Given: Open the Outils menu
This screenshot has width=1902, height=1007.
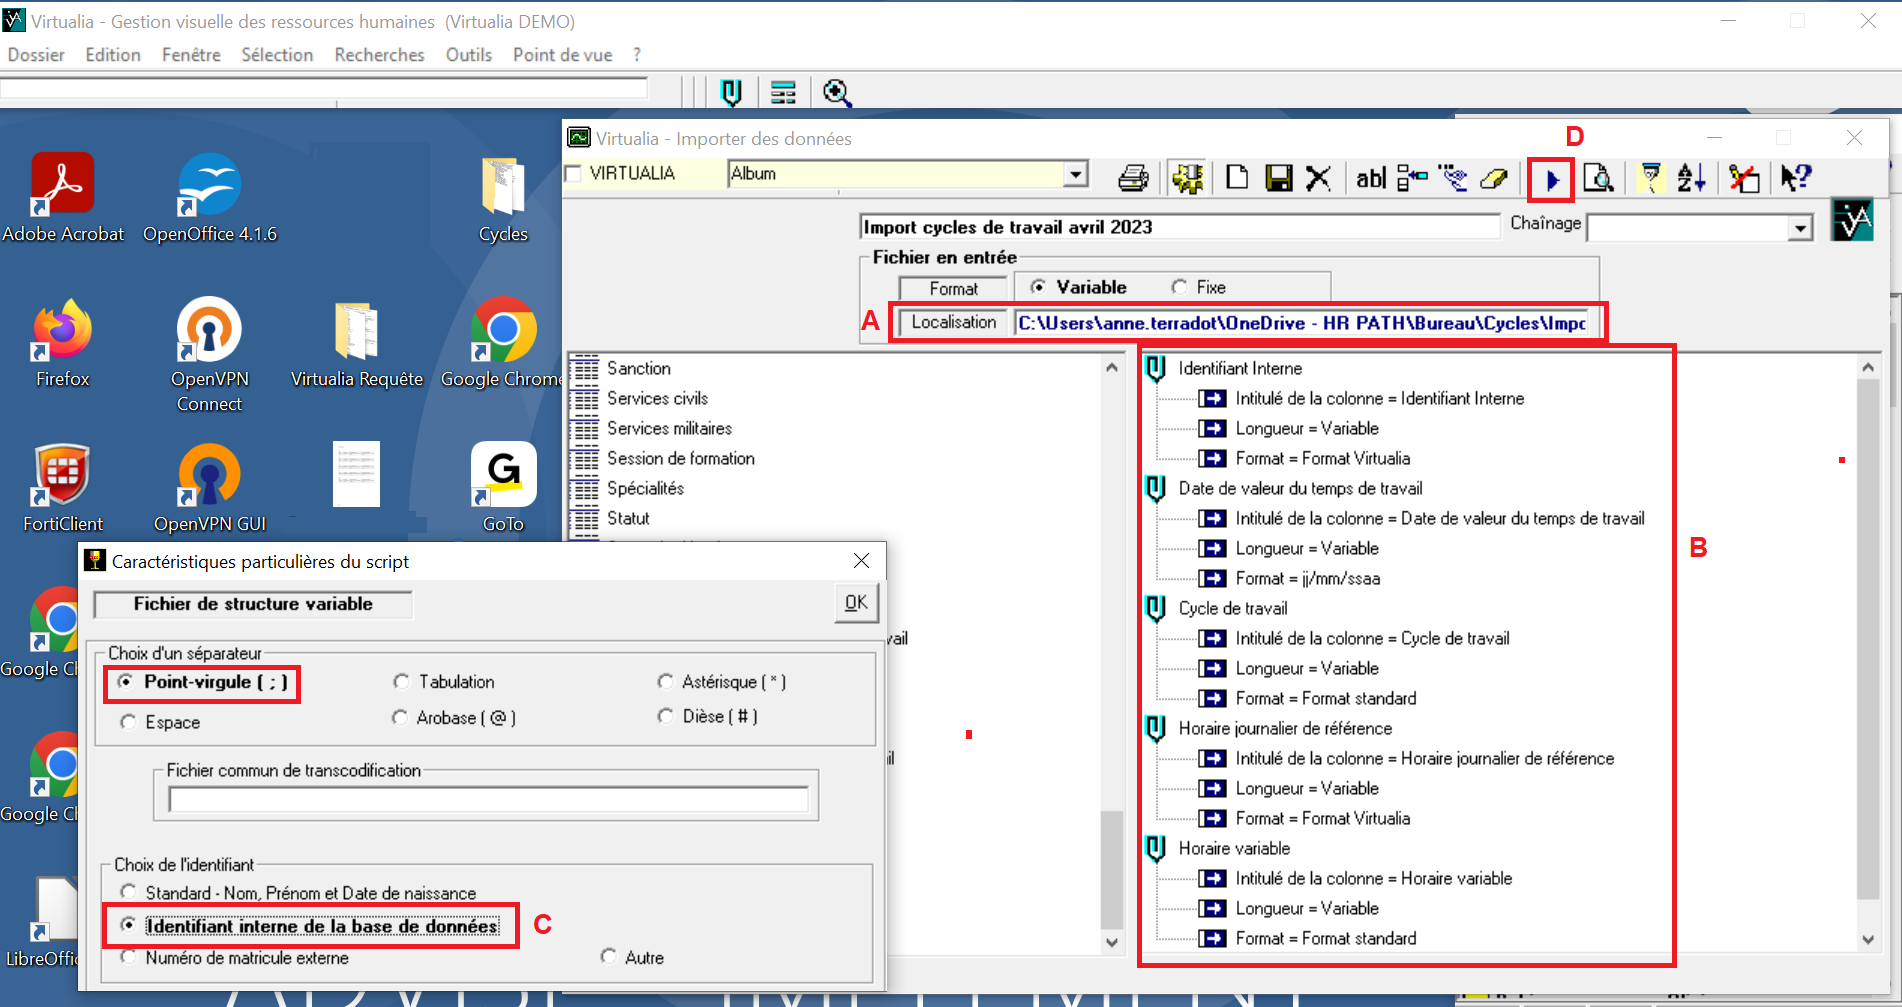Looking at the screenshot, I should coord(468,55).
